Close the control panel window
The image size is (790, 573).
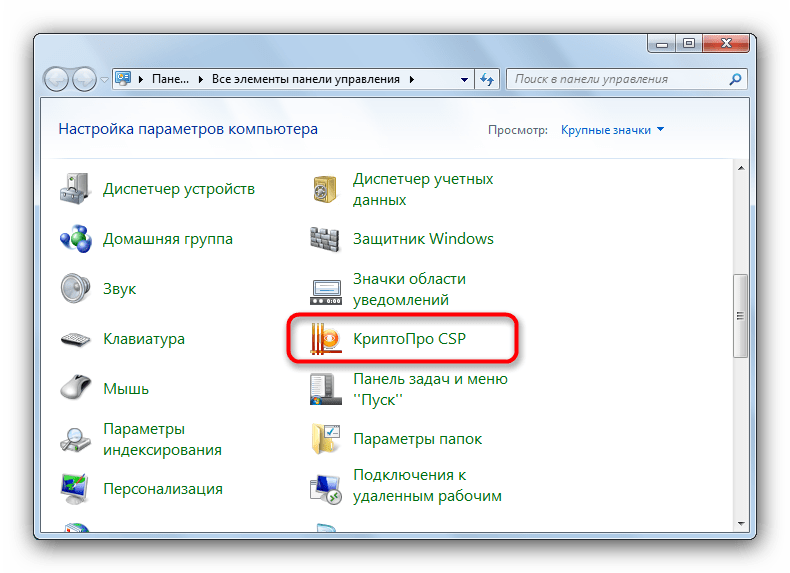(726, 44)
